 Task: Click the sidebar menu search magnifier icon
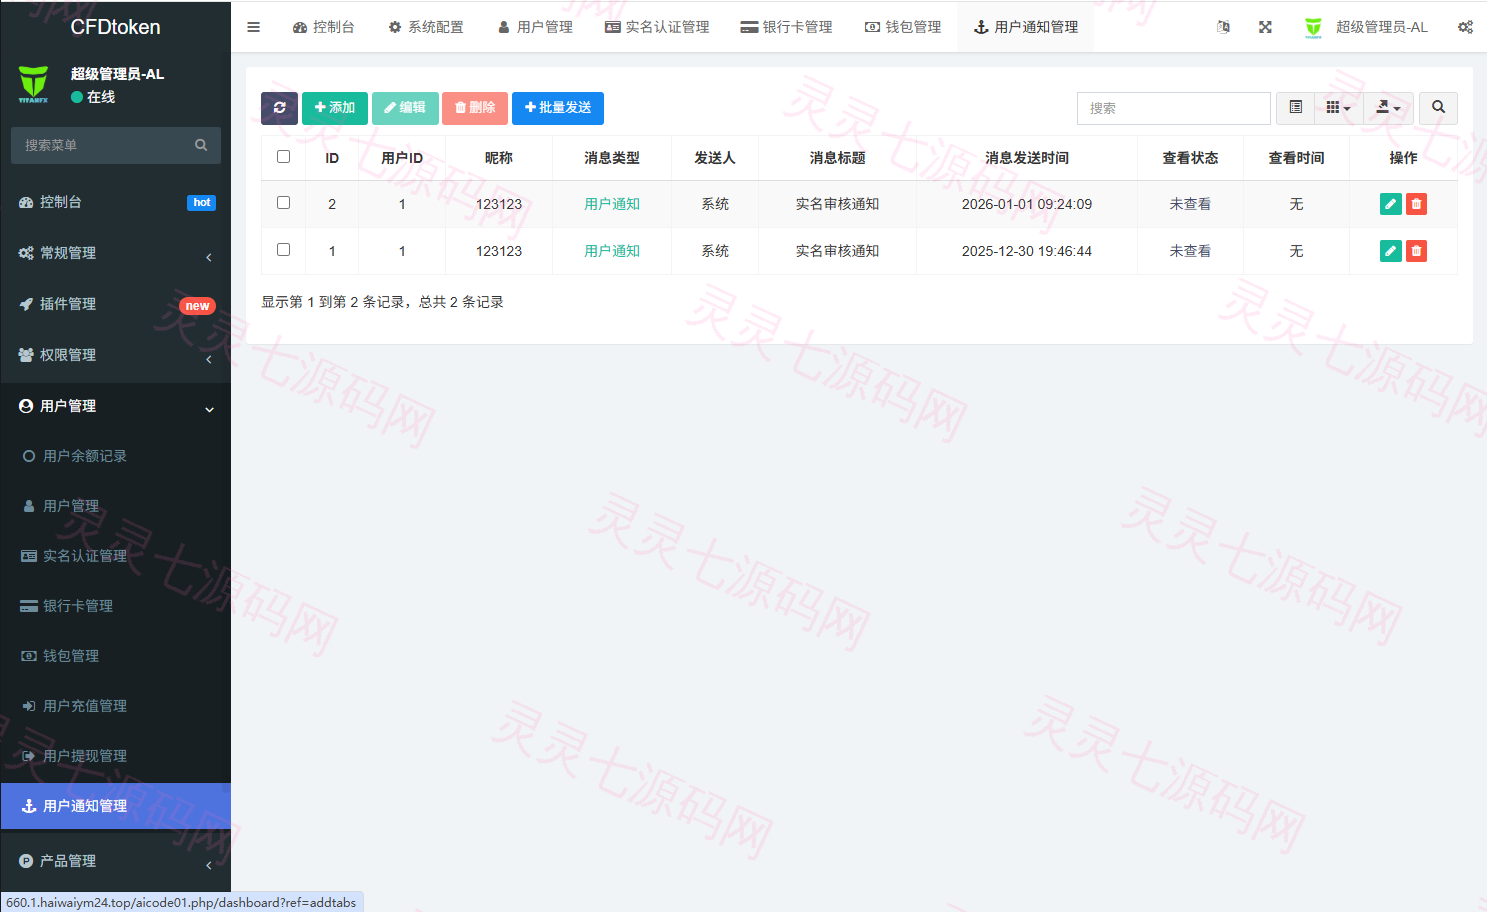coord(201,145)
